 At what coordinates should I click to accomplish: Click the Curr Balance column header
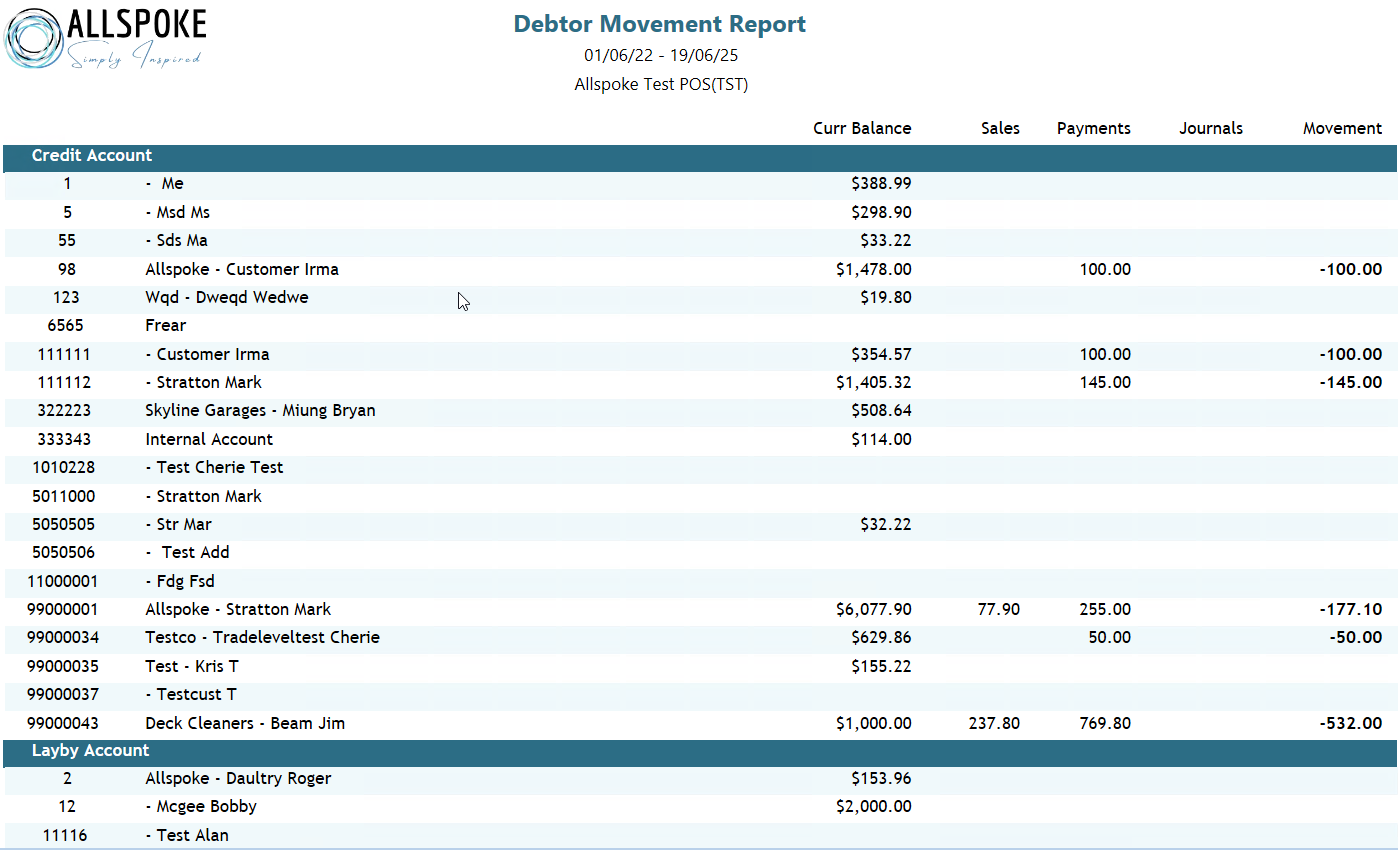coord(862,128)
